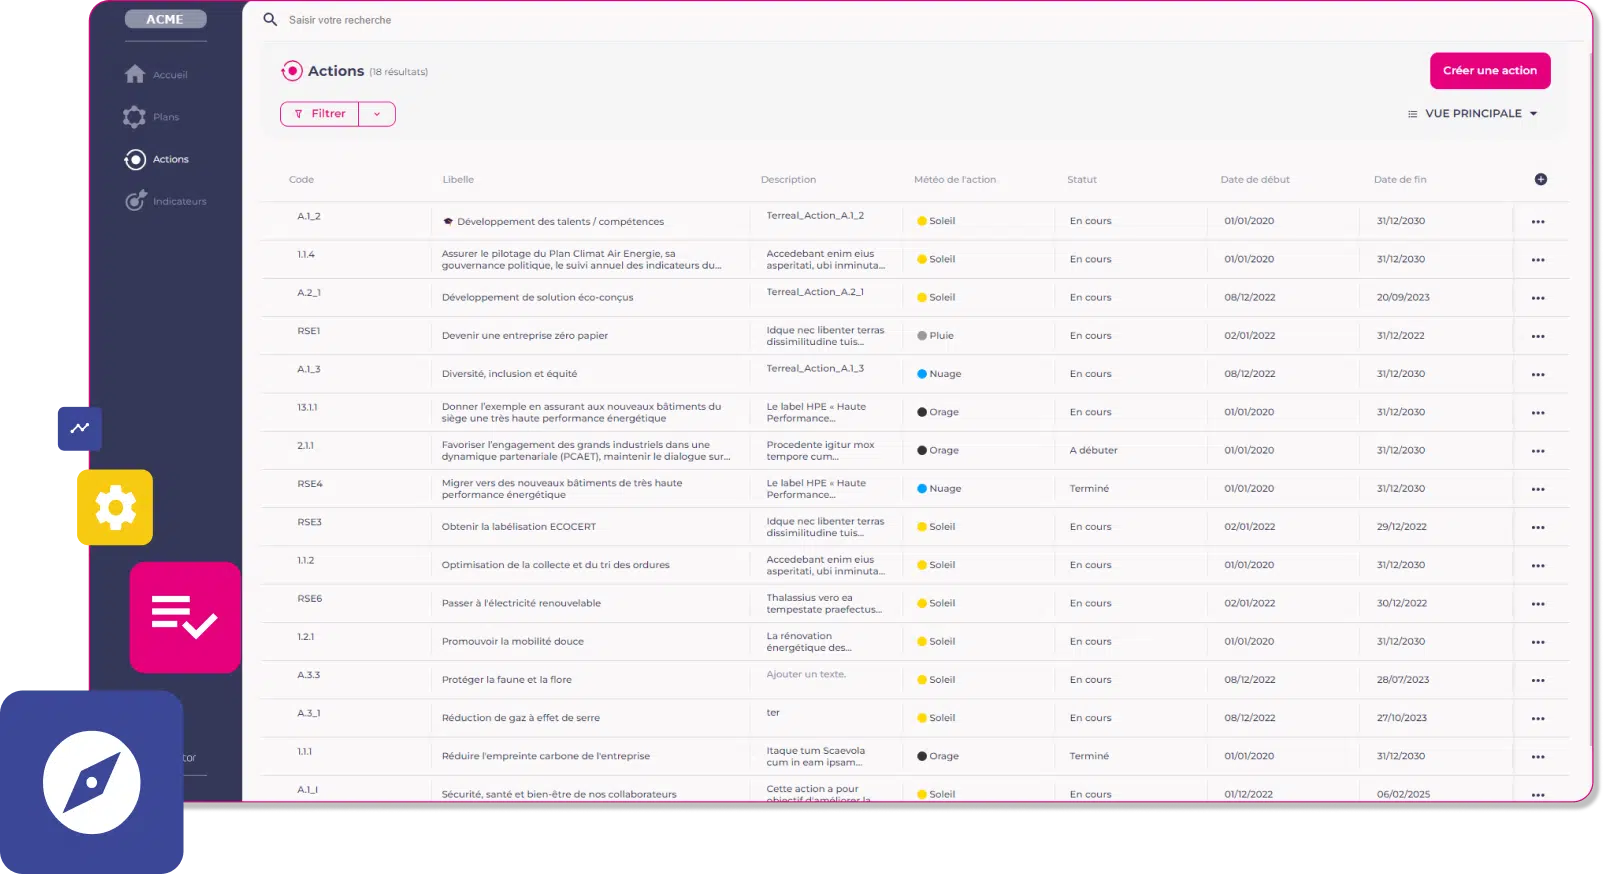Open row menu for Réduction de gaz

pos(1538,719)
